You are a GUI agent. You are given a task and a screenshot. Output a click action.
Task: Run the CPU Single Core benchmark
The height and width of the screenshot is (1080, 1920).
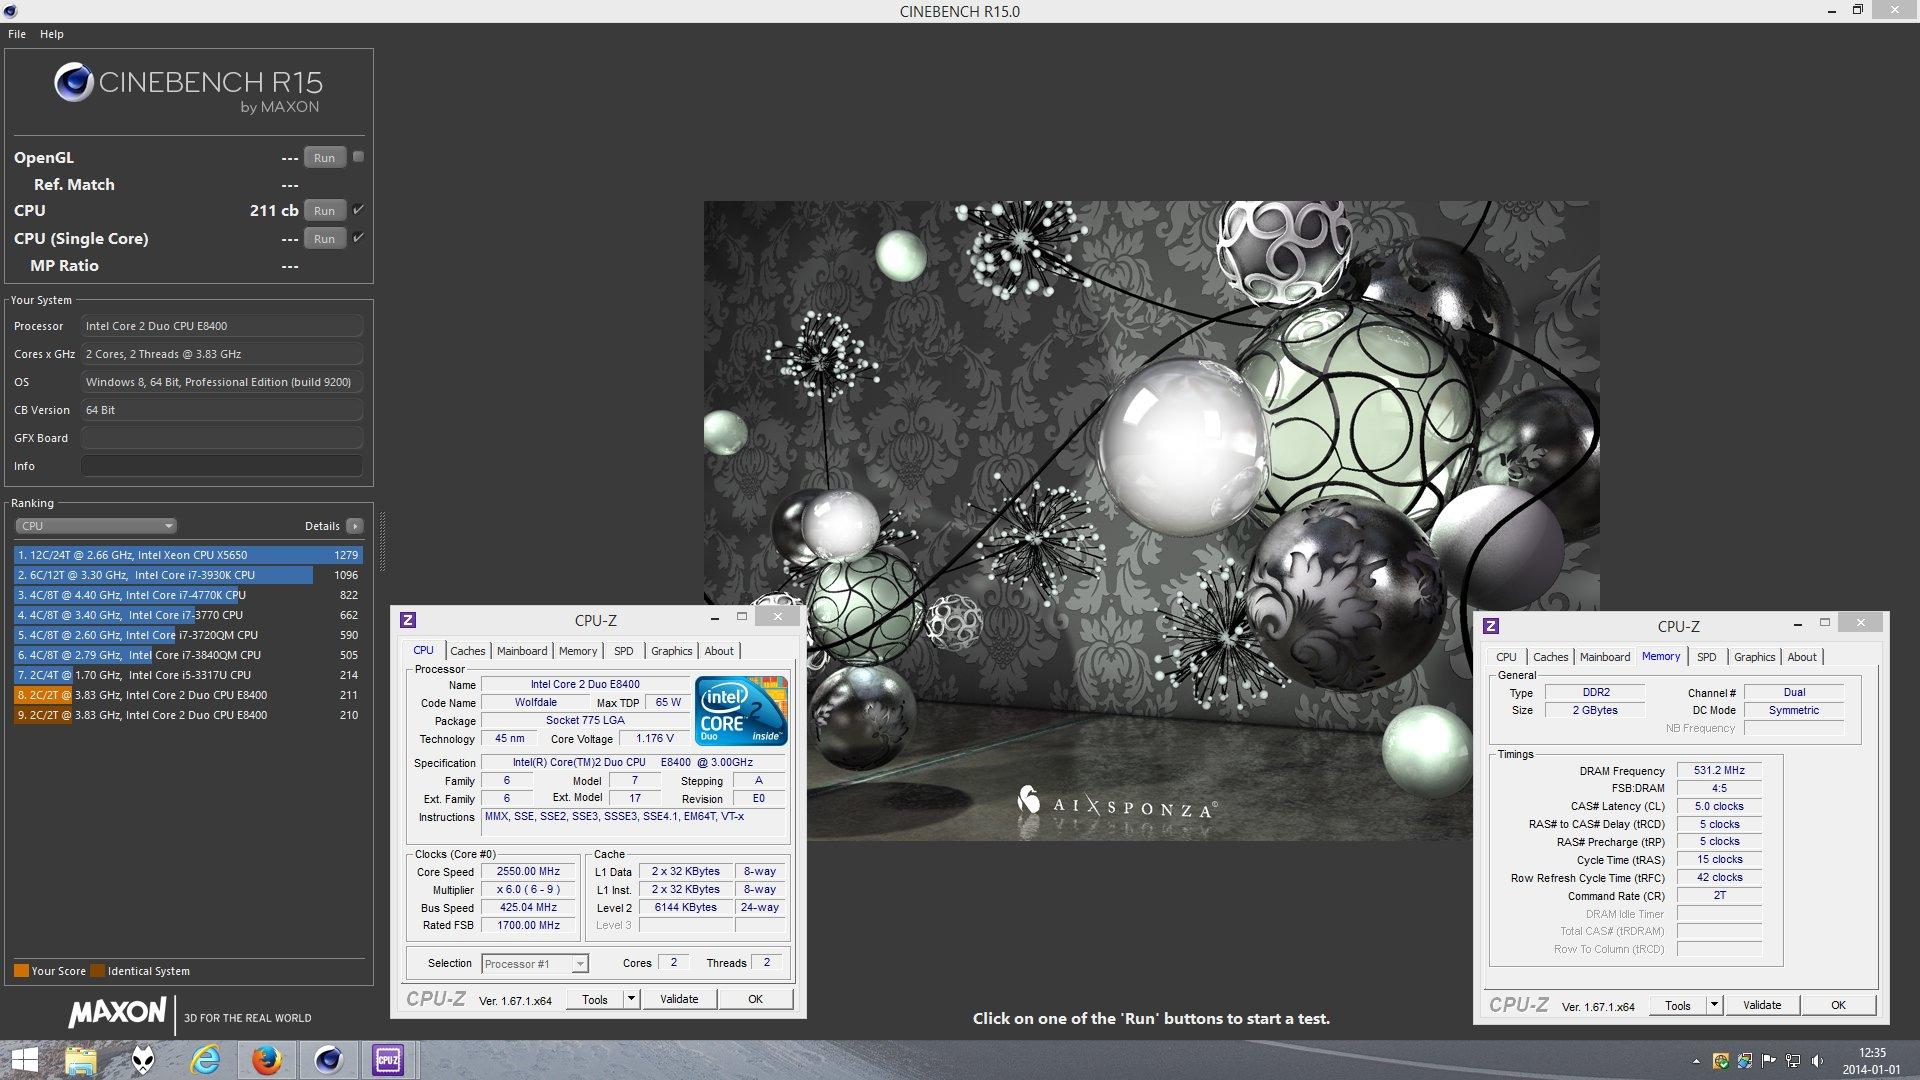(x=325, y=239)
